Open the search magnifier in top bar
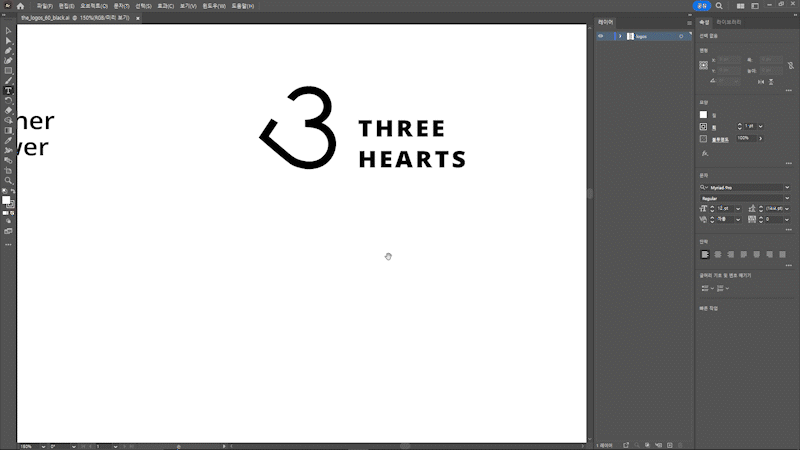 click(719, 6)
